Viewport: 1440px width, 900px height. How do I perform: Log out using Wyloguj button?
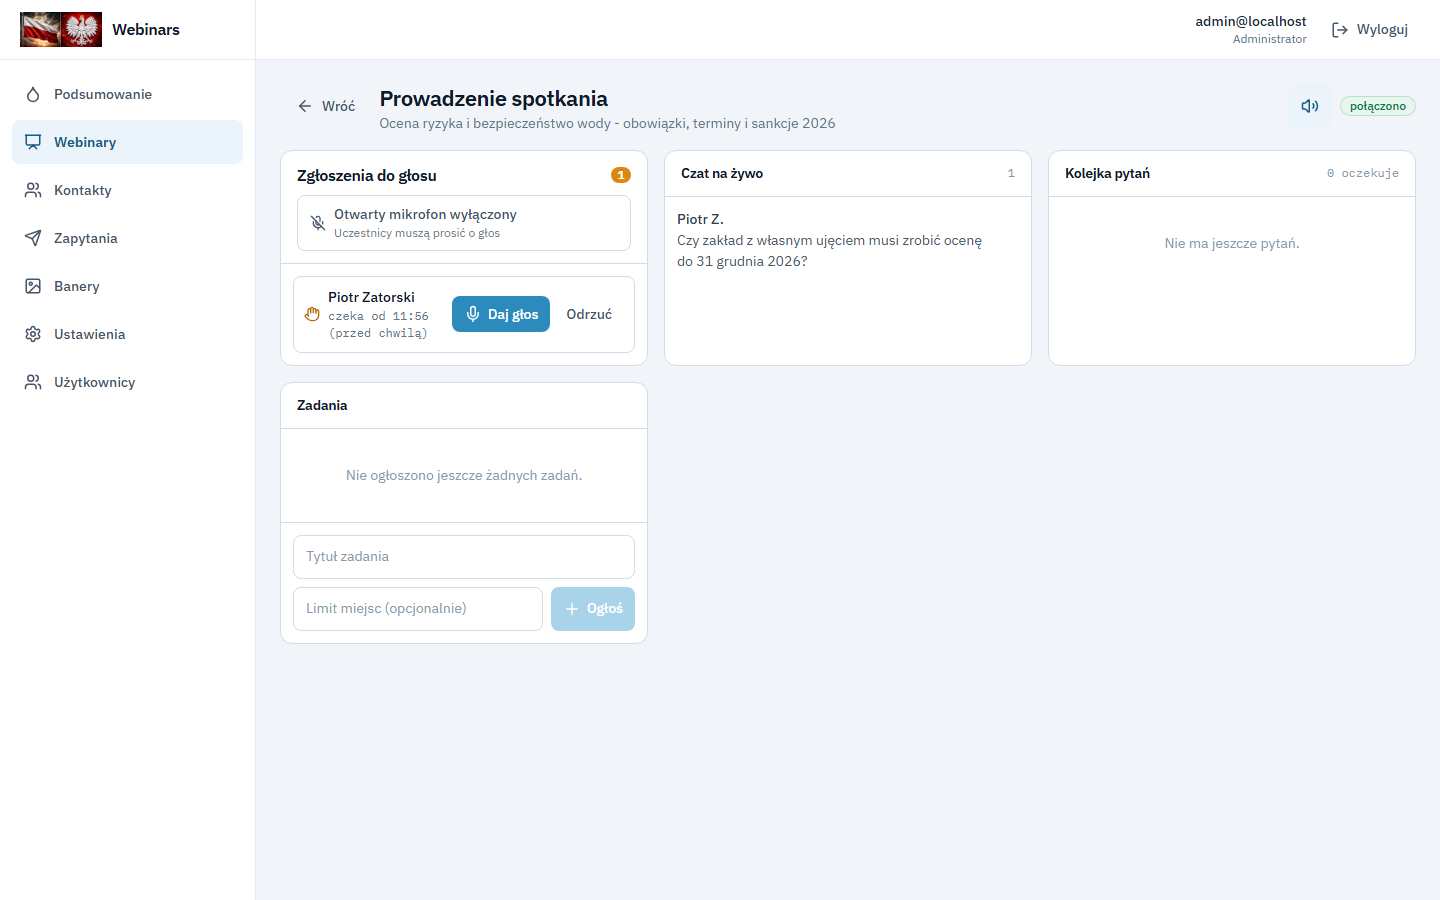1370,30
